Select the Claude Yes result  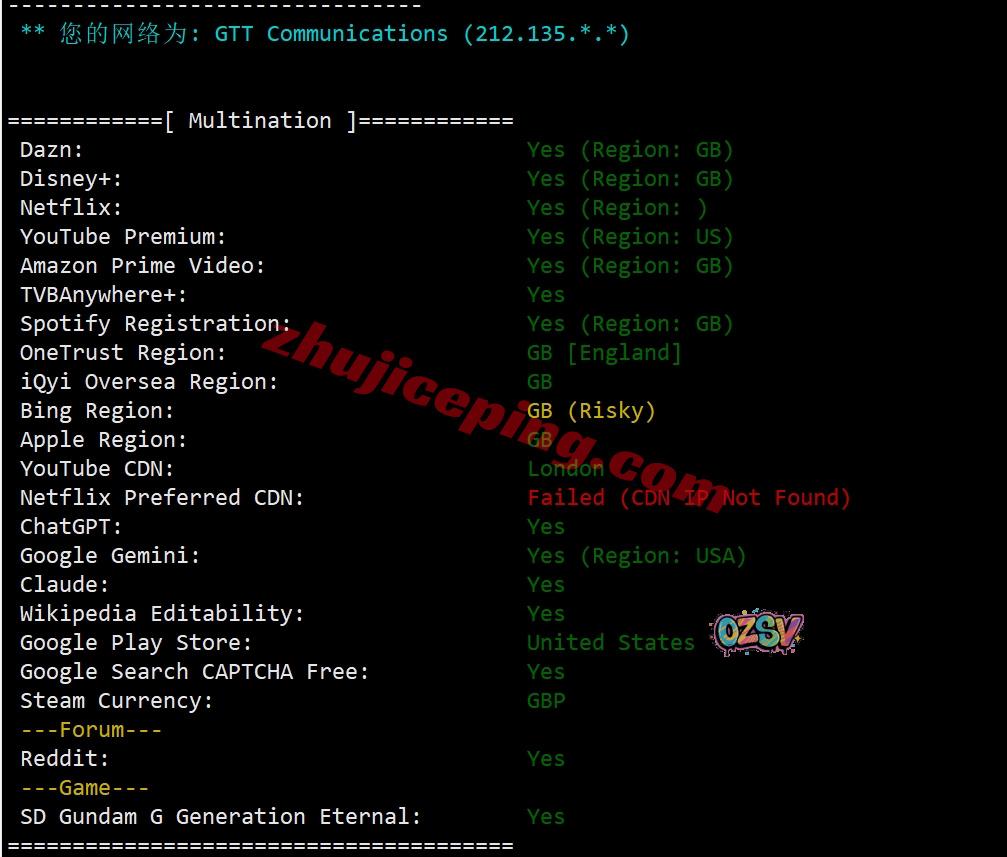coord(546,585)
